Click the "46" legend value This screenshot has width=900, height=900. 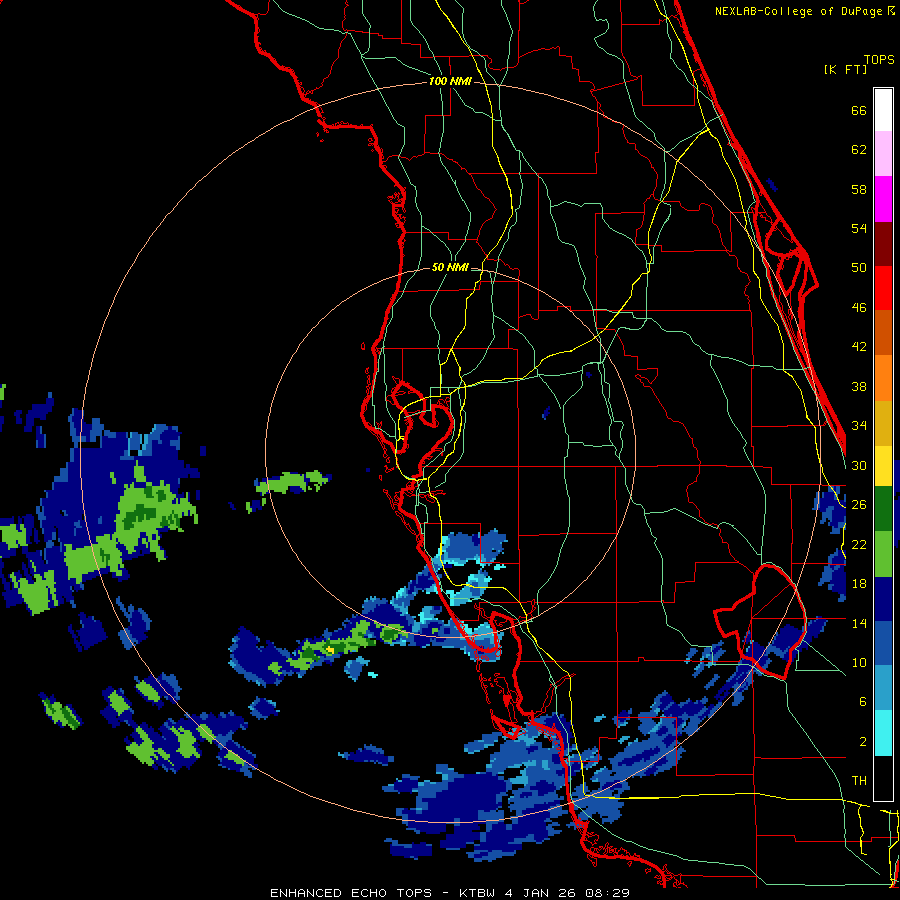point(859,308)
